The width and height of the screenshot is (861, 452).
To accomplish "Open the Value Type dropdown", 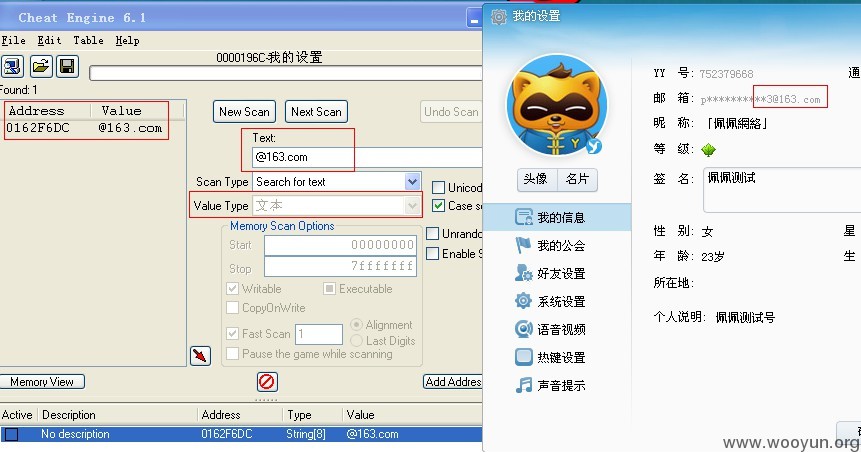I will [412, 205].
